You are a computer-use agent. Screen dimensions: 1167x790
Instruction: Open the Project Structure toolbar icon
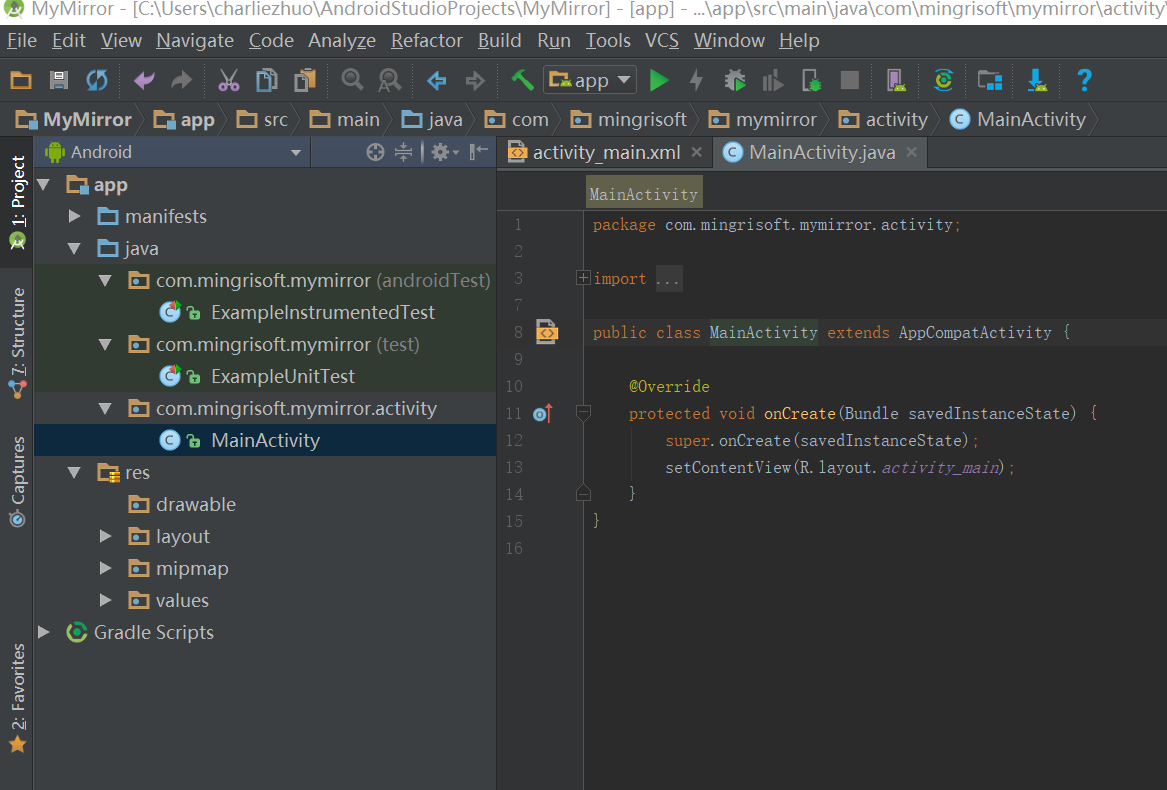coord(990,80)
